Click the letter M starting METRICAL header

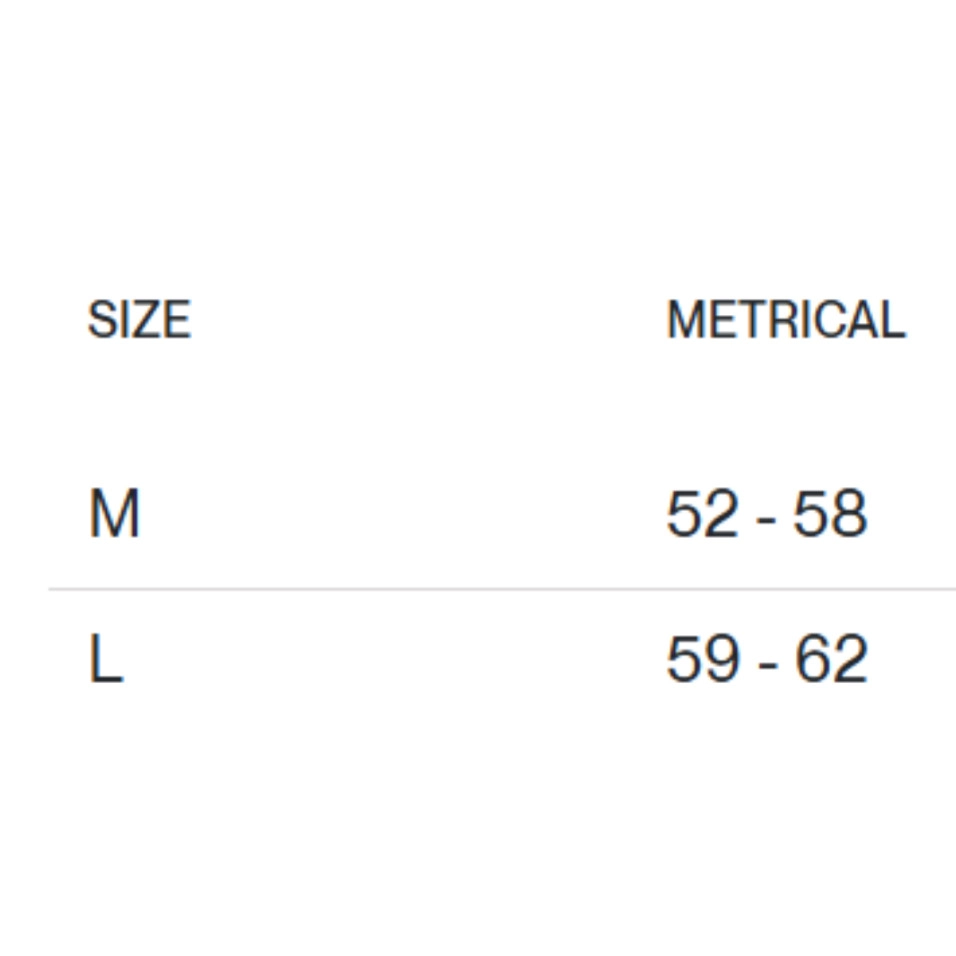click(x=685, y=320)
